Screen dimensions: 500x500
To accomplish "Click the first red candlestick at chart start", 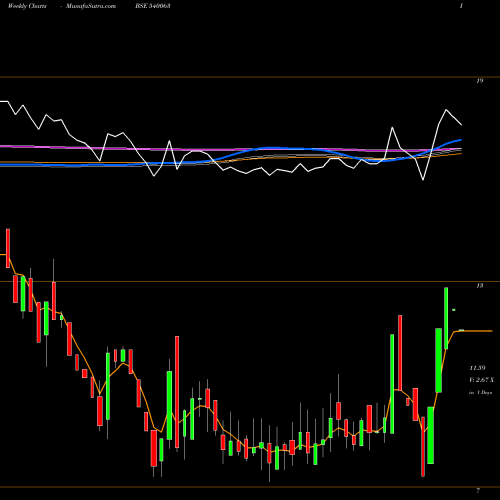I will click(8, 248).
